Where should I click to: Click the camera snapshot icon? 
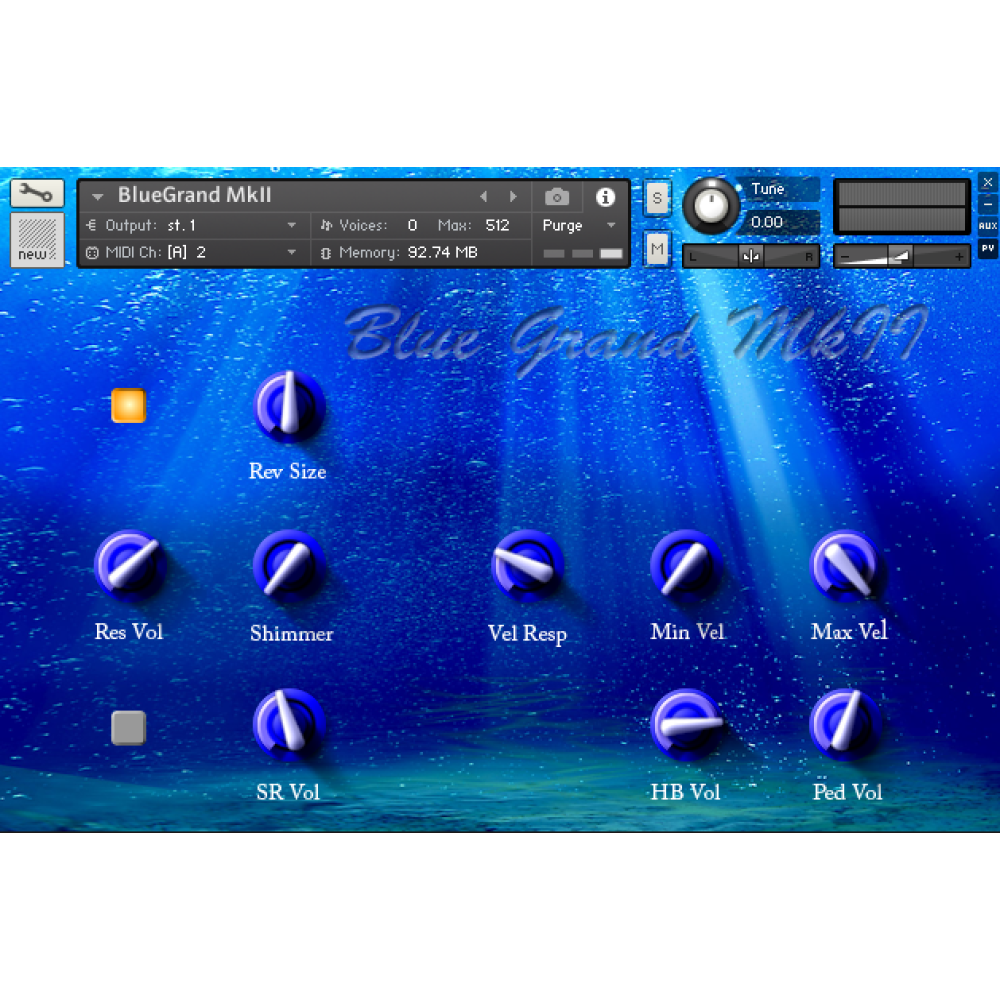click(x=557, y=197)
